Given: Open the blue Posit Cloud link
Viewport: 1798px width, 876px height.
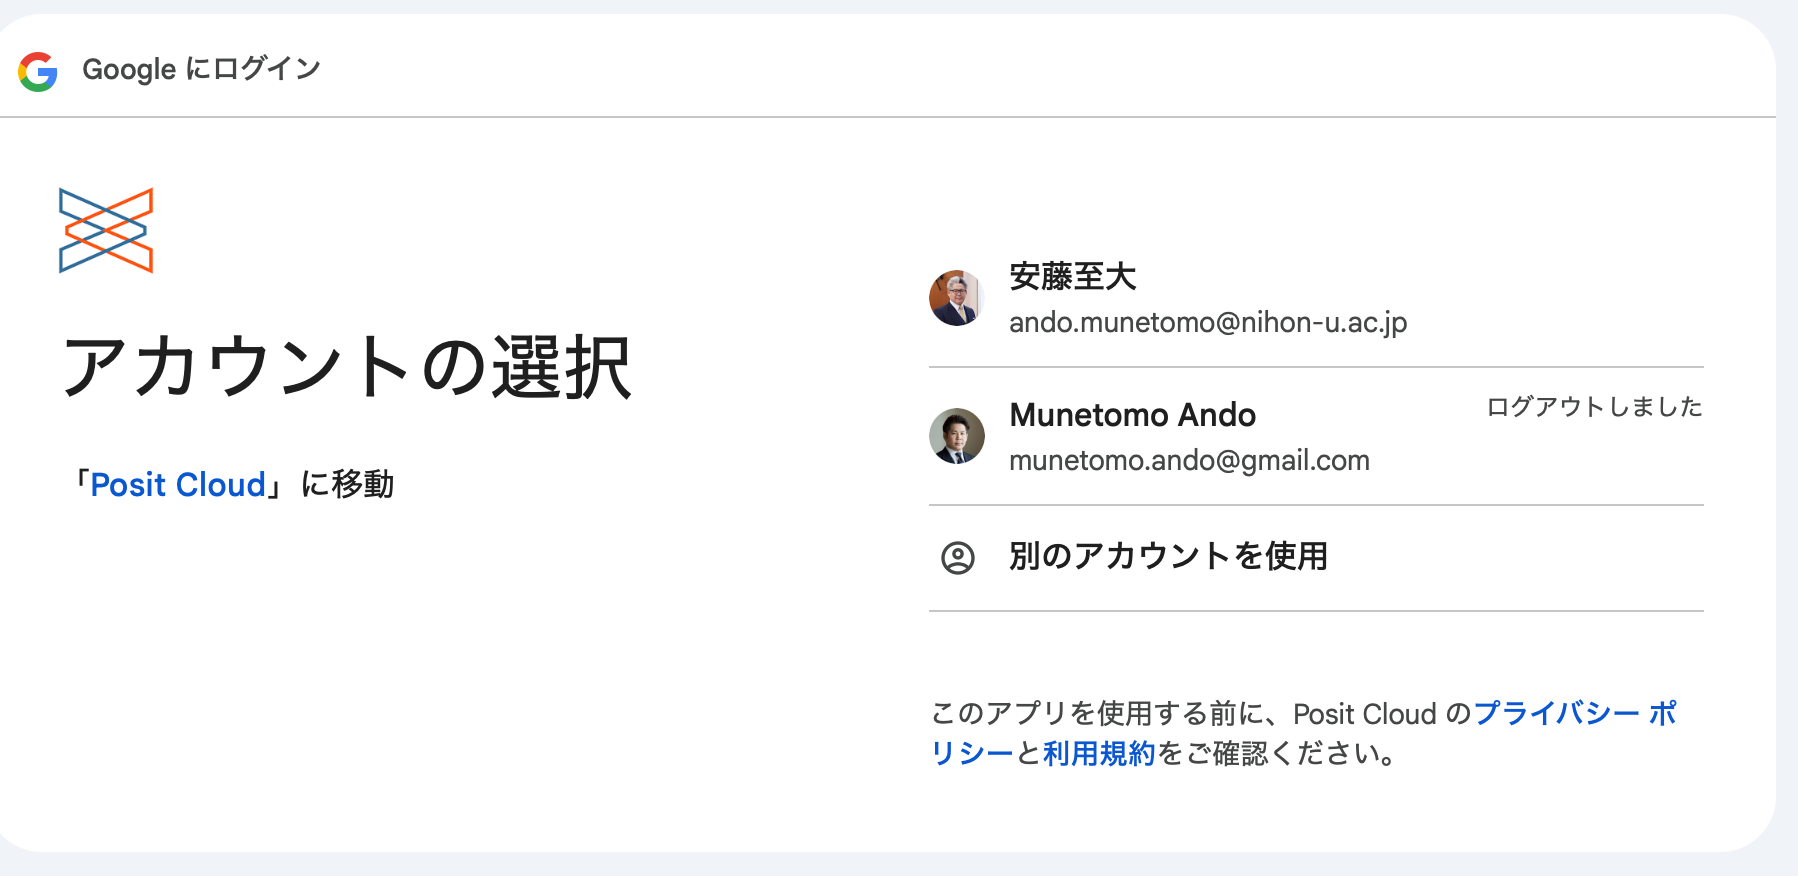Looking at the screenshot, I should coord(178,485).
